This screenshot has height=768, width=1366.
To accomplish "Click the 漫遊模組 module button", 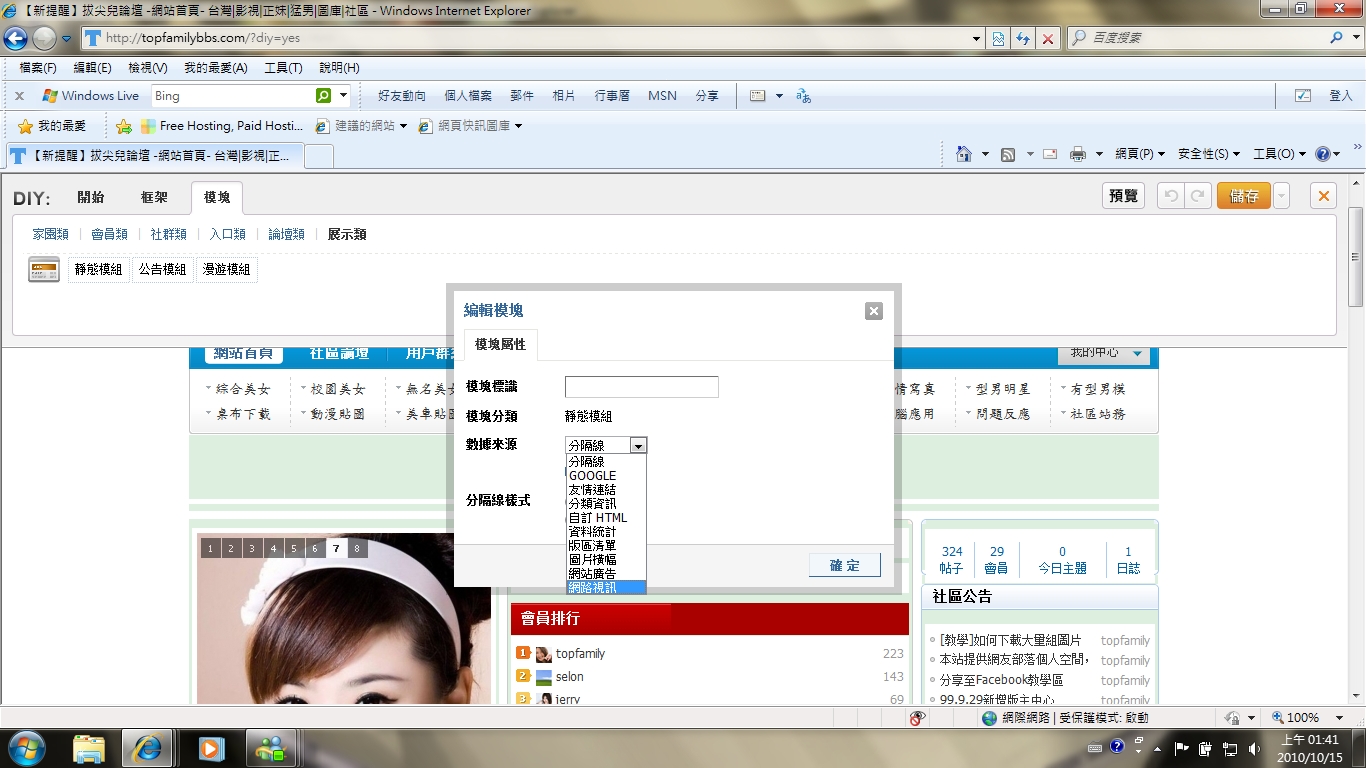I will pyautogui.click(x=227, y=269).
